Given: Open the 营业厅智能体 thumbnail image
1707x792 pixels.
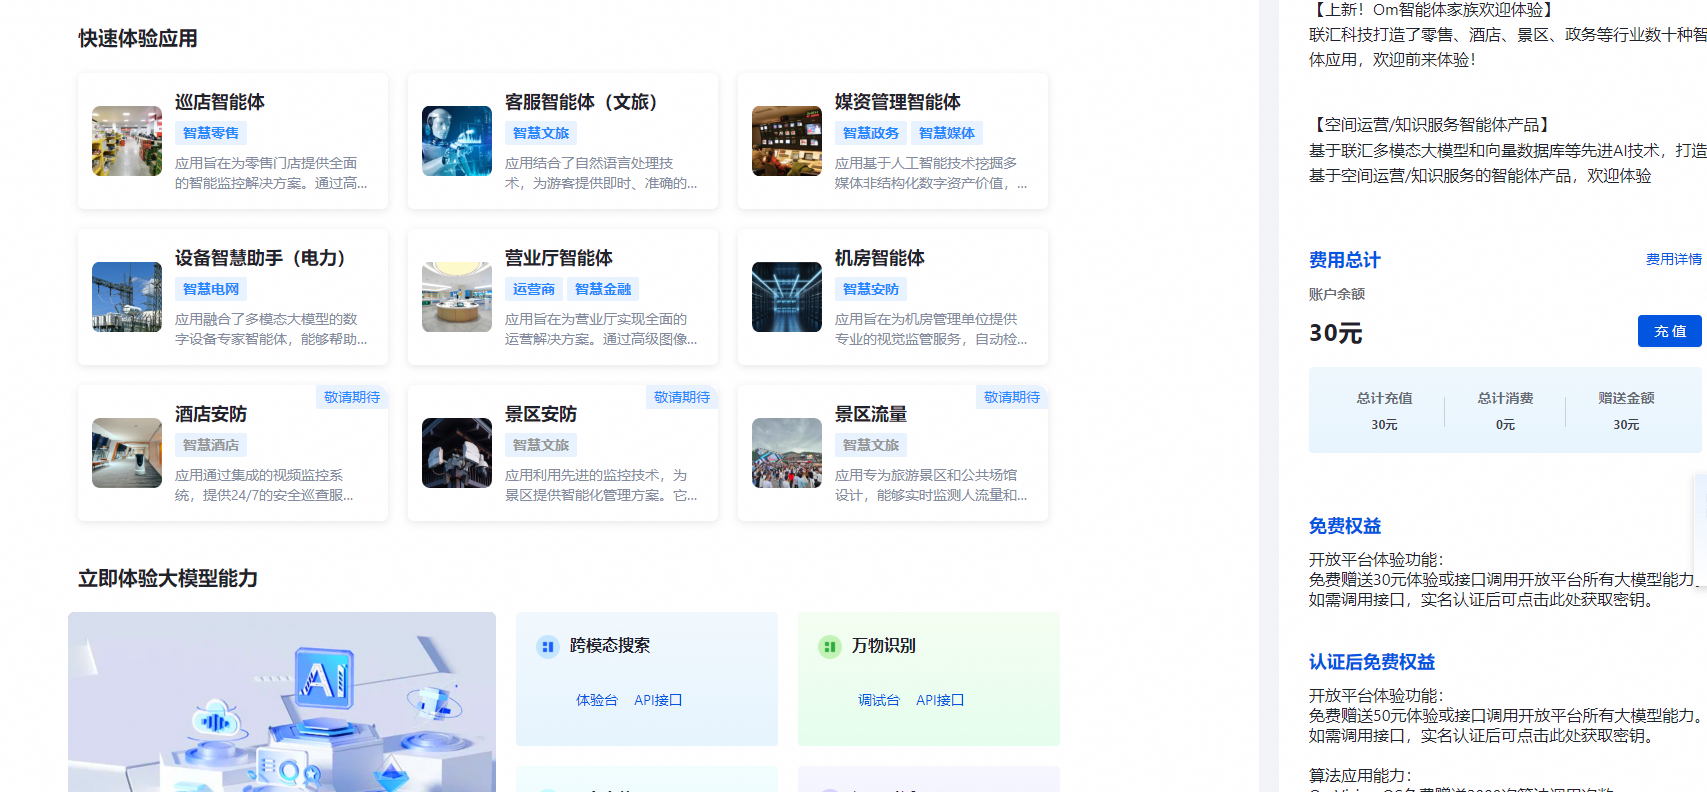Looking at the screenshot, I should tap(457, 297).
